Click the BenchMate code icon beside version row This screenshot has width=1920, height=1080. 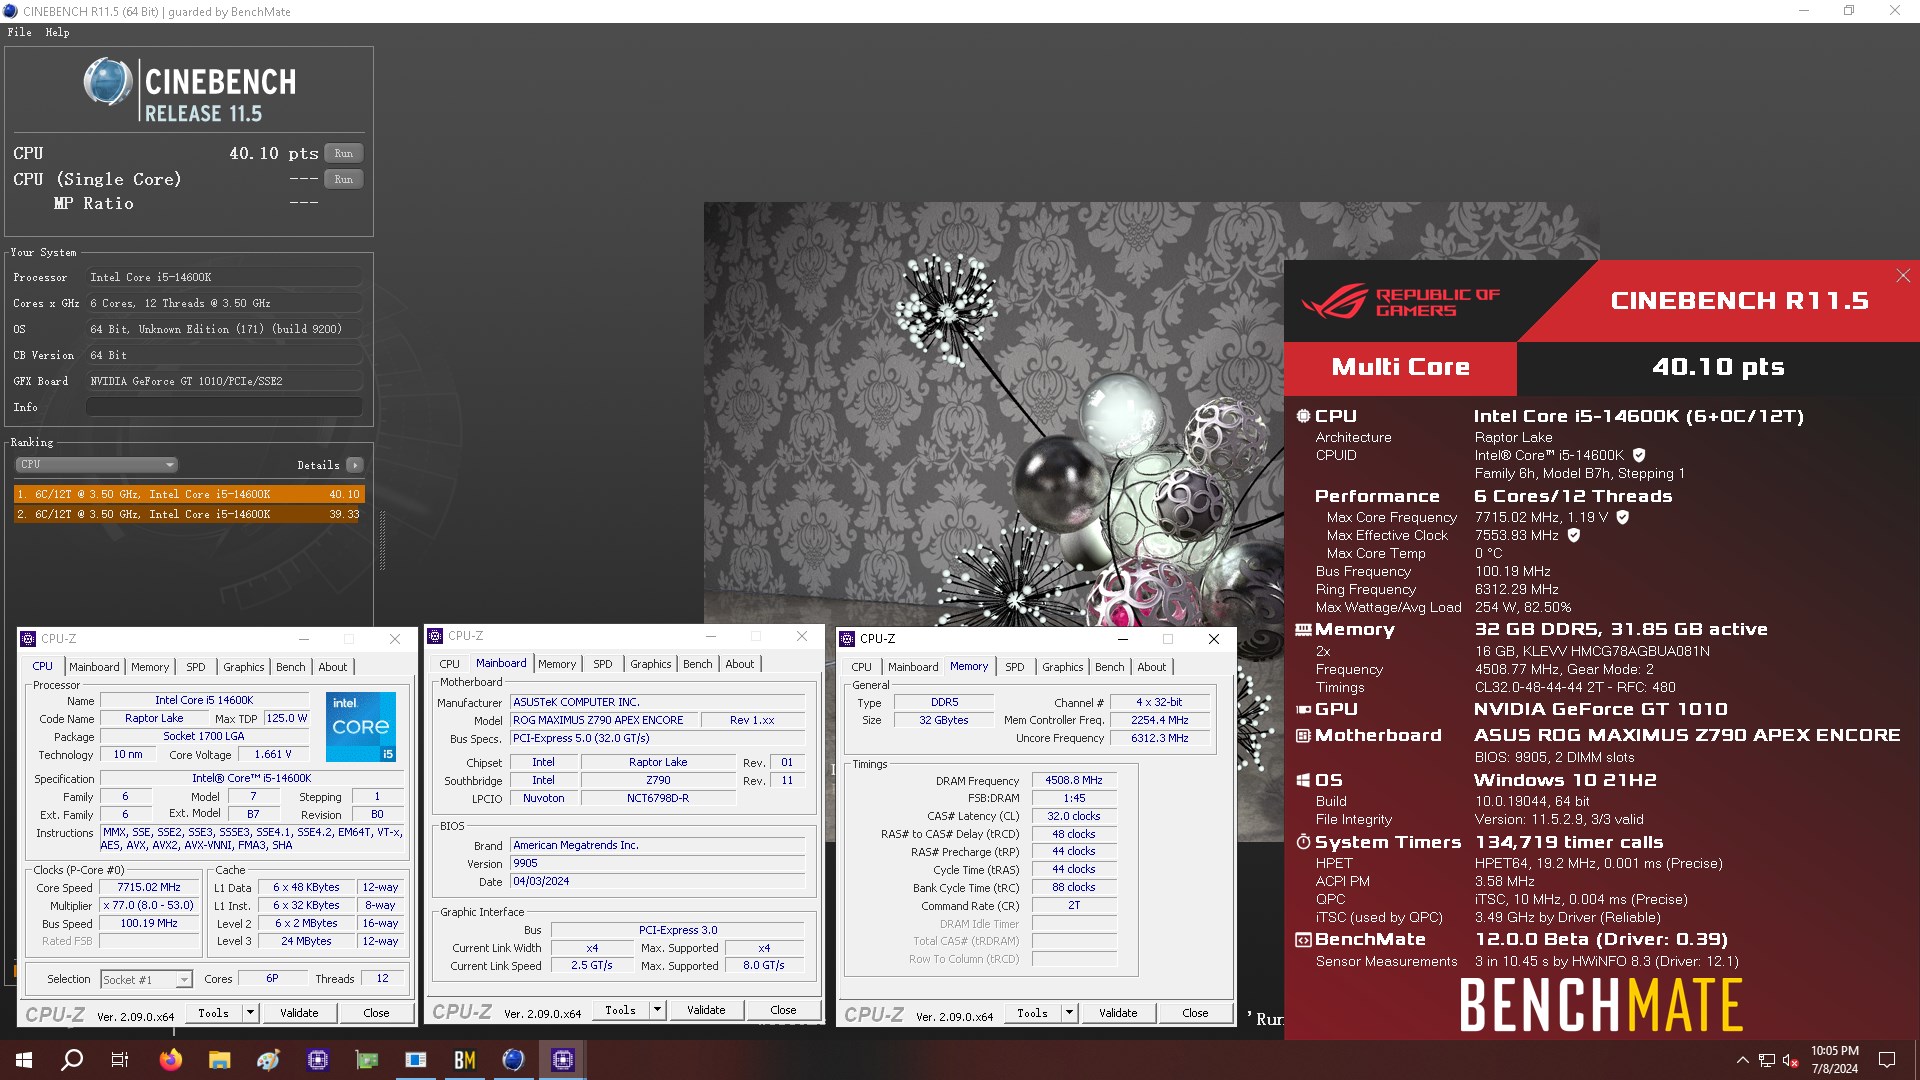(x=1303, y=940)
